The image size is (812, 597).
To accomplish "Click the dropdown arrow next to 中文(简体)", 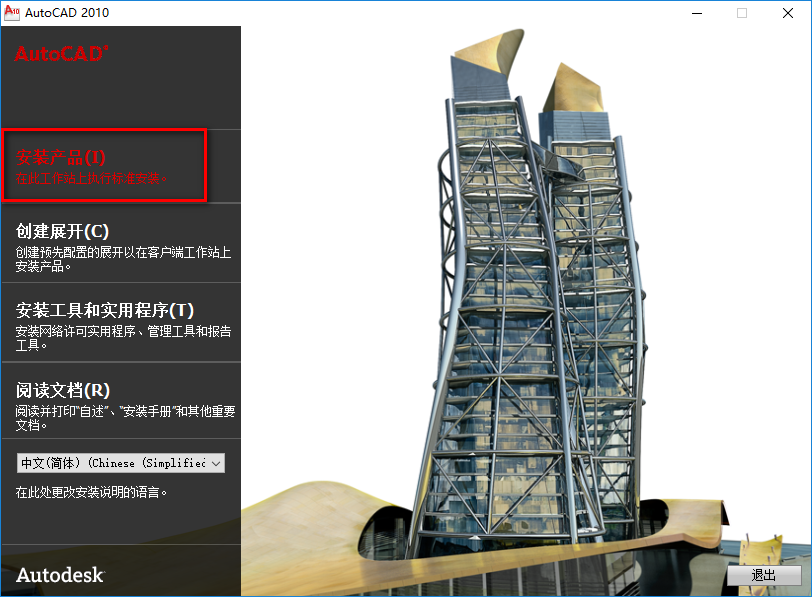I will click(x=215, y=463).
